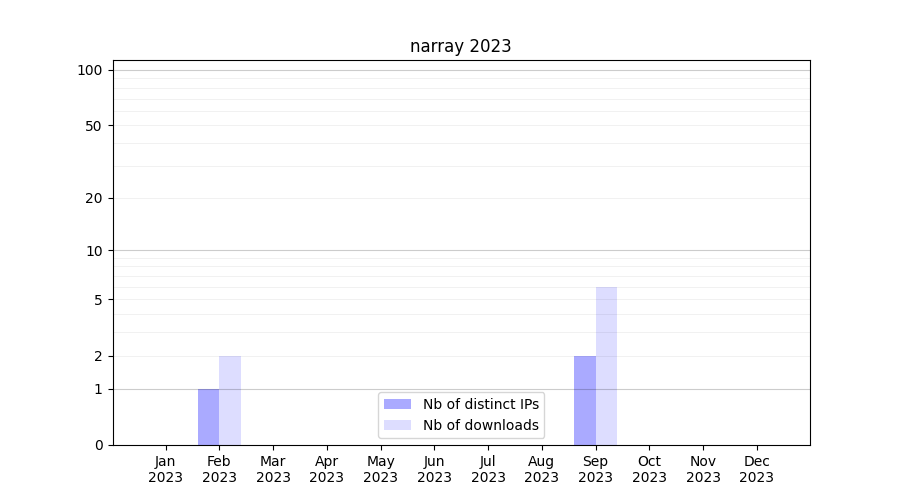Click the 0 y-axis tick label
The height and width of the screenshot is (500, 900).
click(x=97, y=445)
